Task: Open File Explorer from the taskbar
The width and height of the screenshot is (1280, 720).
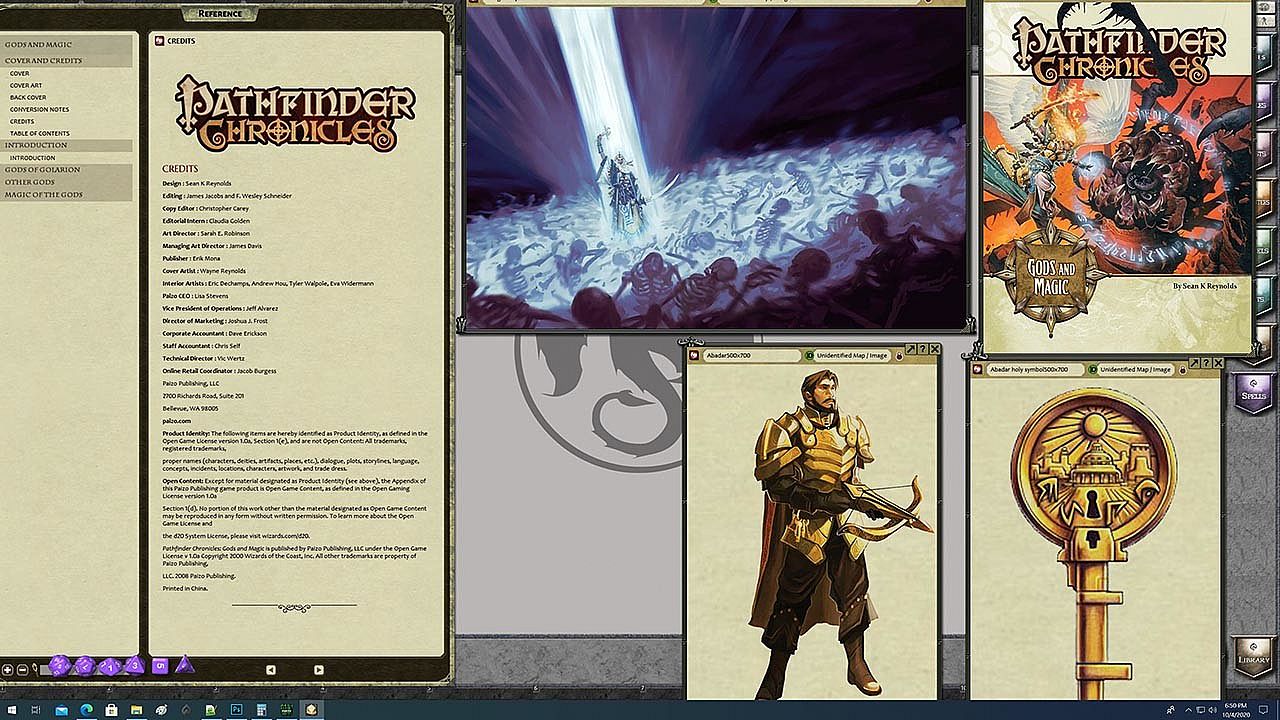Action: (x=136, y=710)
